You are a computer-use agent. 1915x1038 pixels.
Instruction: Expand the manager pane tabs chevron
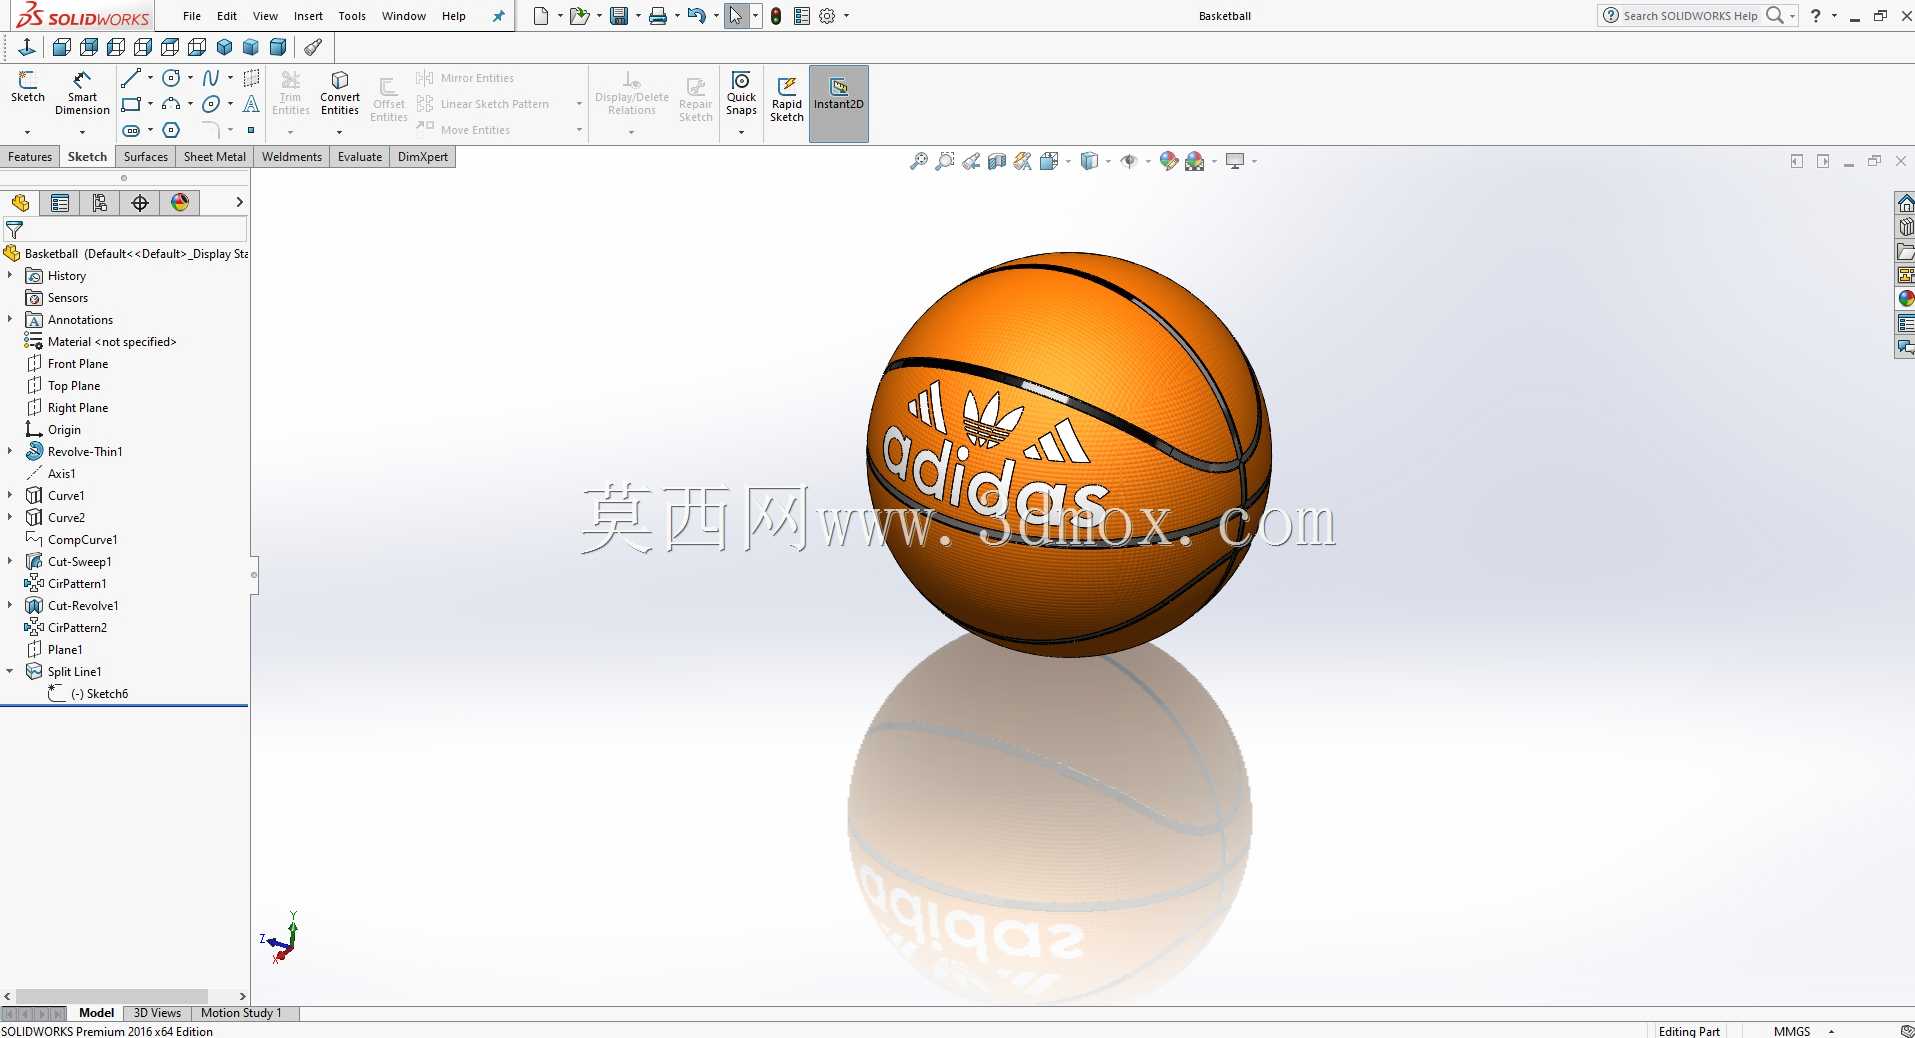tap(239, 202)
